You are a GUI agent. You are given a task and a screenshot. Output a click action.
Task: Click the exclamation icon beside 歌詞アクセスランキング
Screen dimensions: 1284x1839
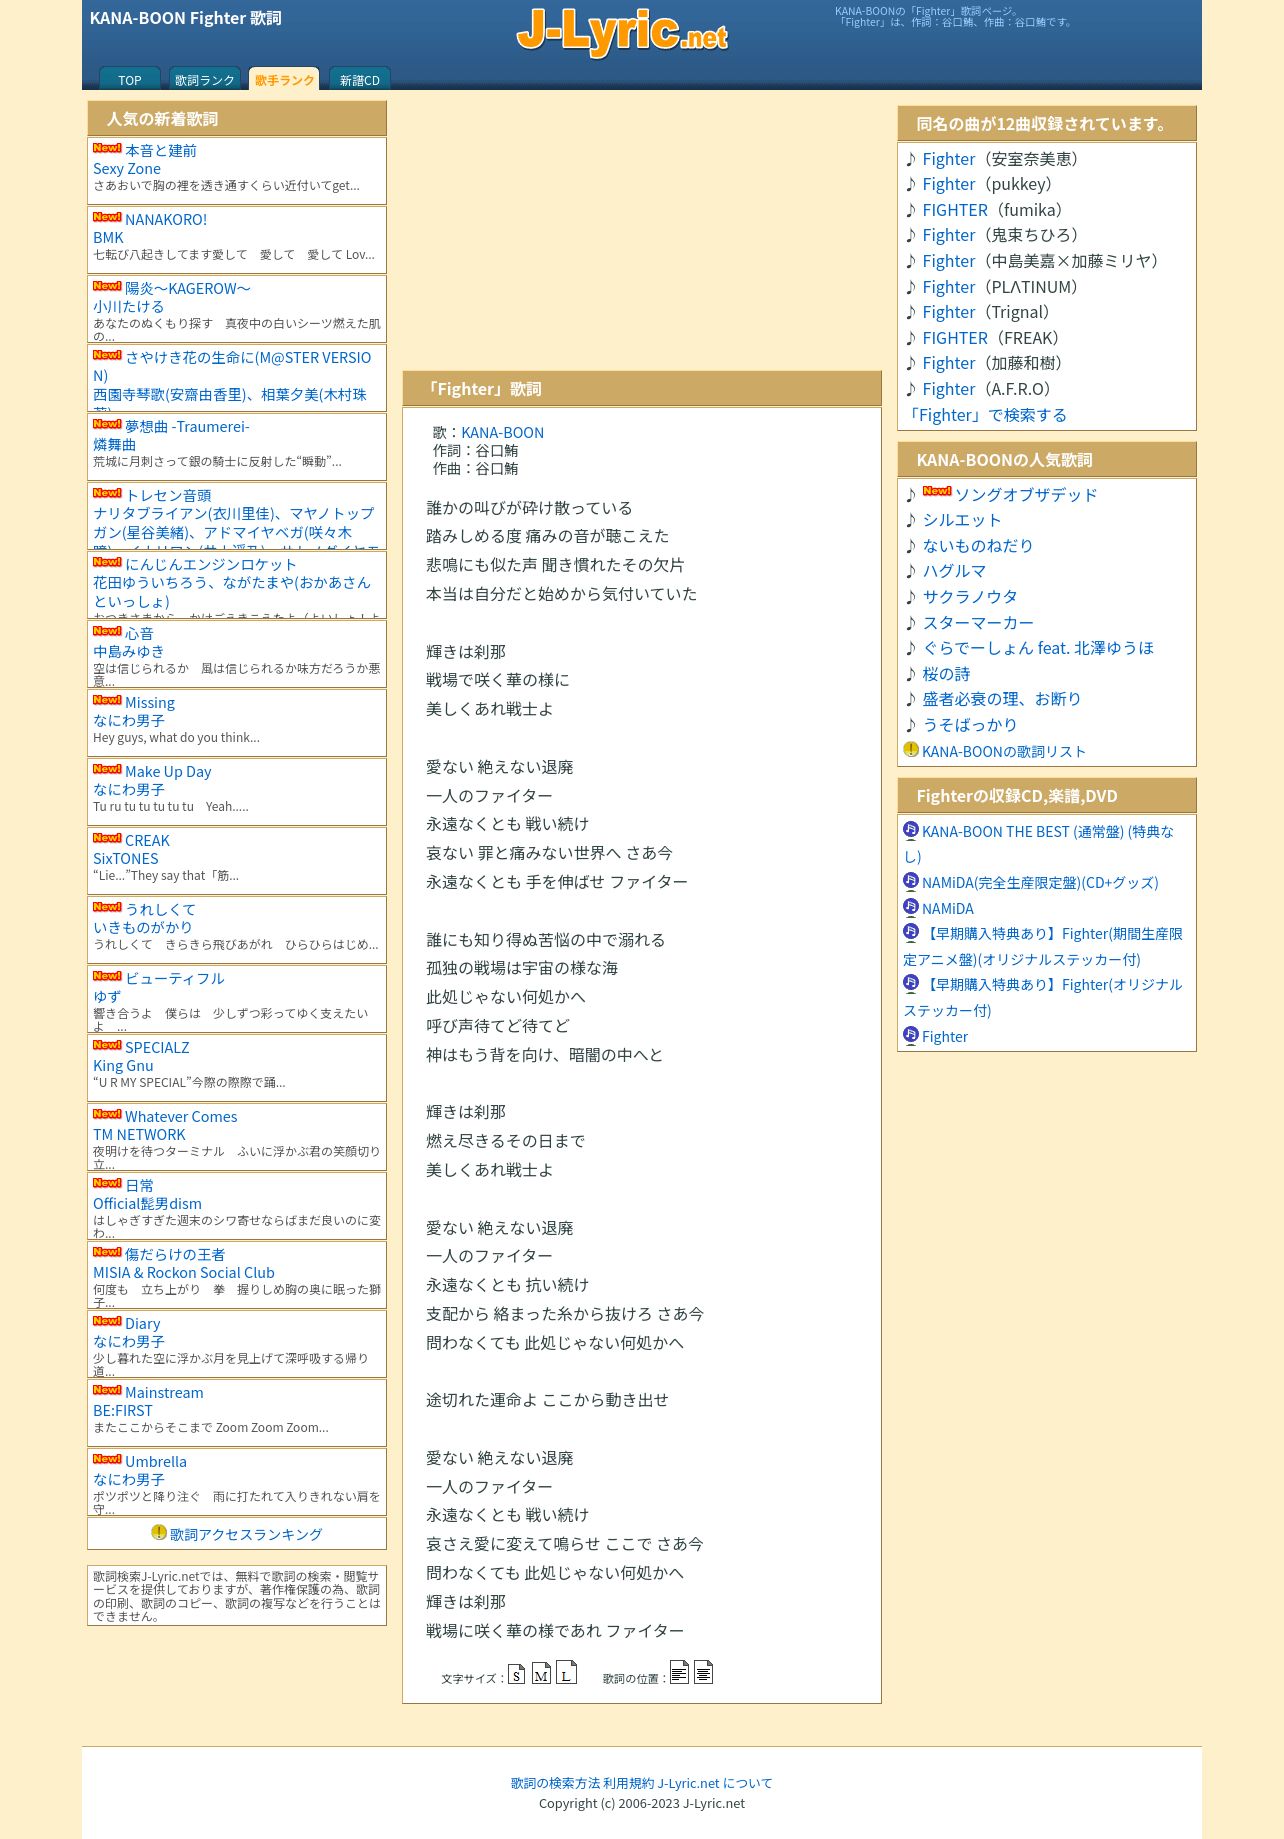[x=159, y=1533]
